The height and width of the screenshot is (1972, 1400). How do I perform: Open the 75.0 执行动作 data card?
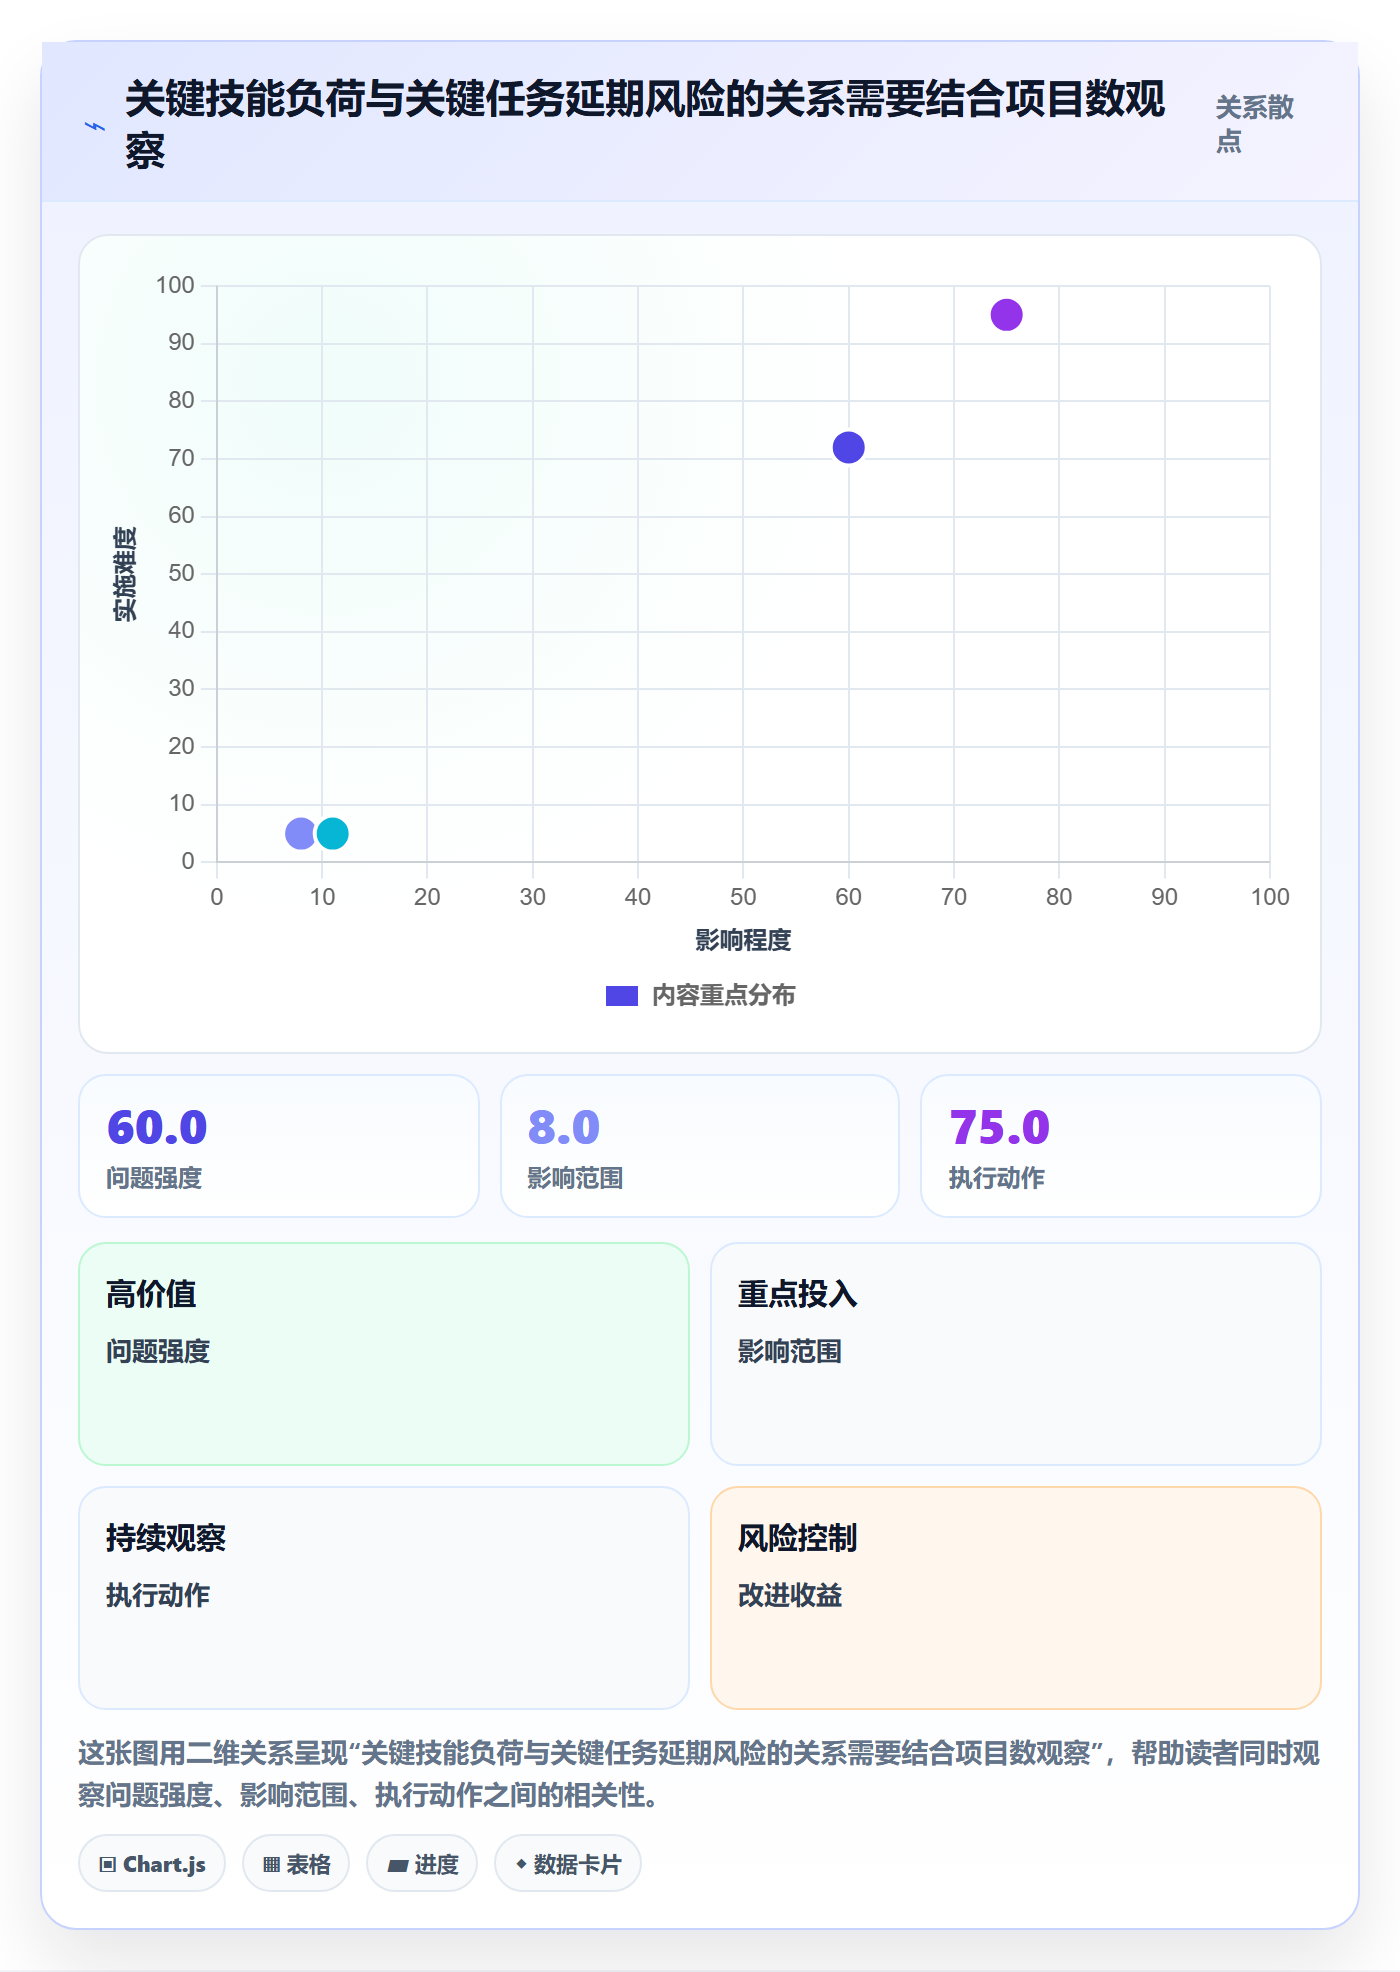(1121, 1146)
